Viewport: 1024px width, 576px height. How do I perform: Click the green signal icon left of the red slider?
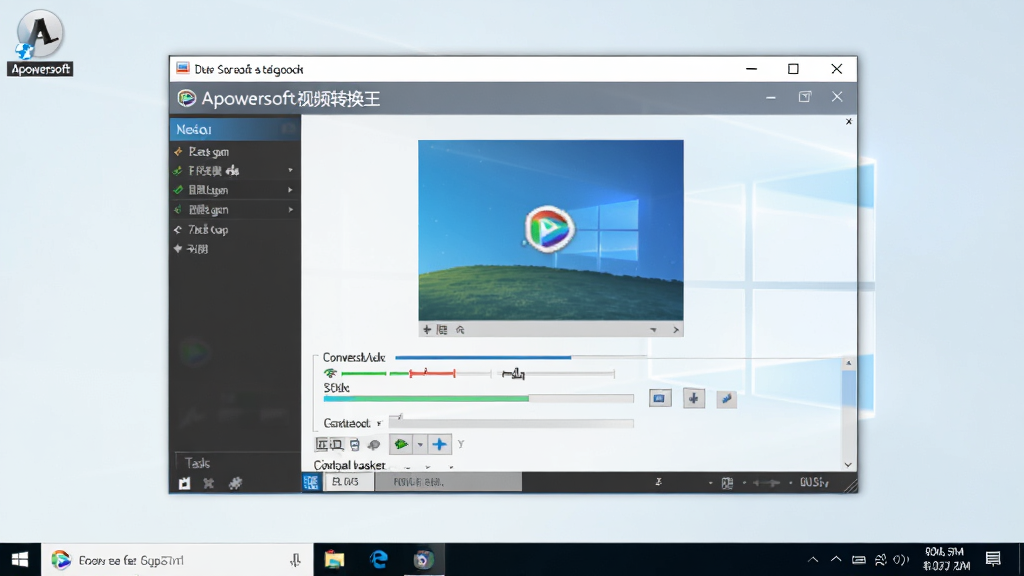pyautogui.click(x=330, y=373)
